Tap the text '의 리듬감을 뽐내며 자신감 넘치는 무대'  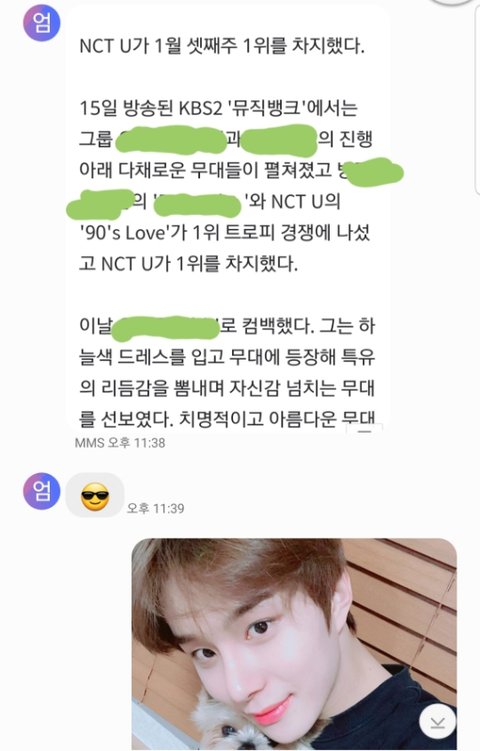click(227, 388)
